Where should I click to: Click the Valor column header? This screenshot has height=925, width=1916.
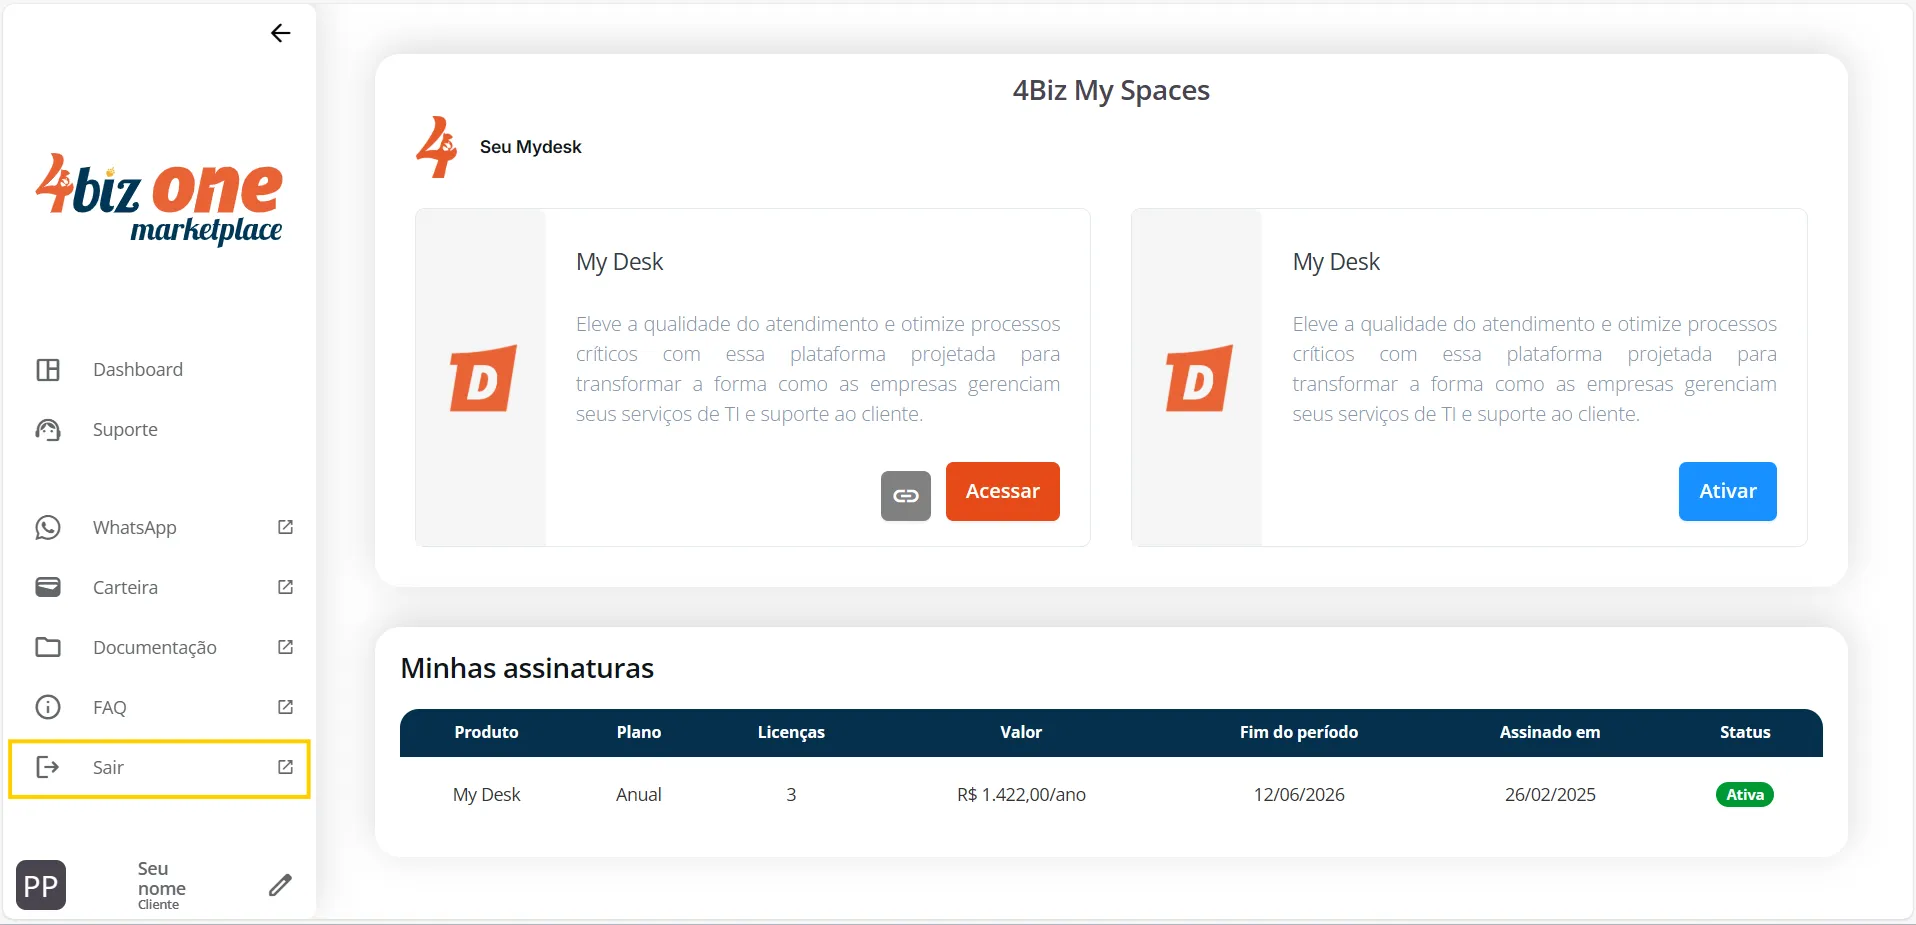pos(1021,732)
